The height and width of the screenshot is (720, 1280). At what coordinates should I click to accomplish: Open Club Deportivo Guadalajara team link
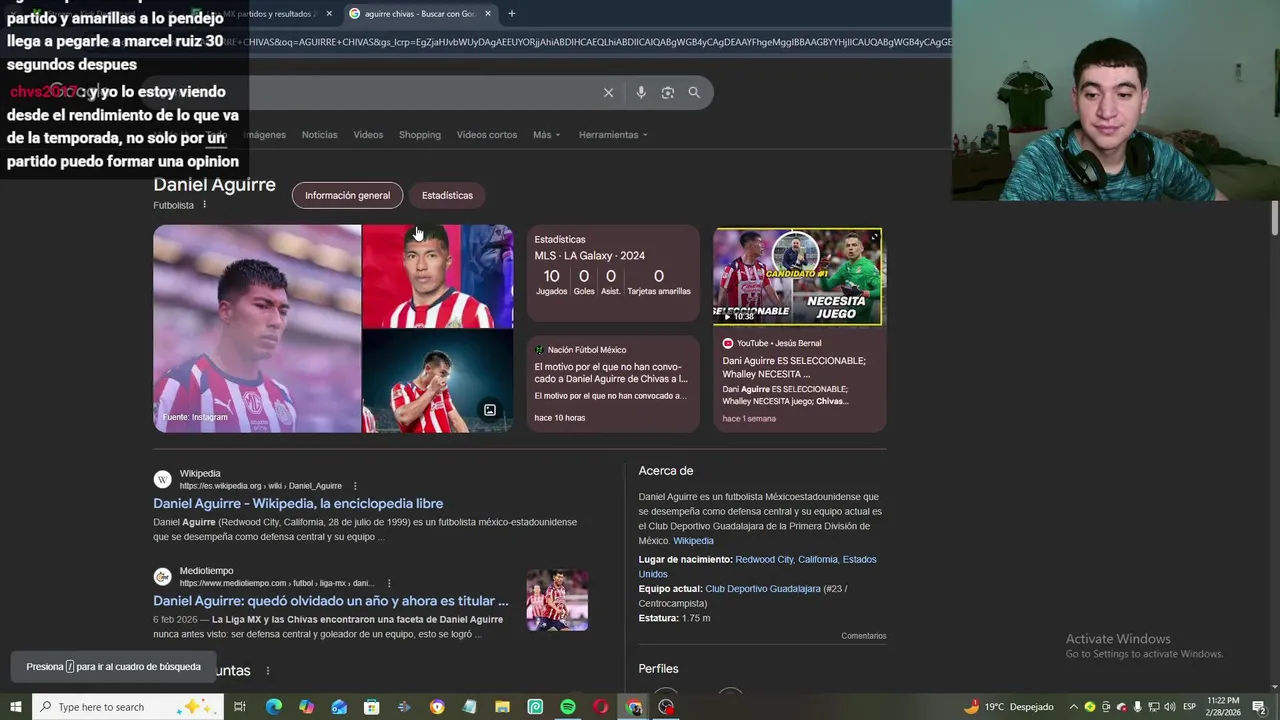pyautogui.click(x=763, y=589)
